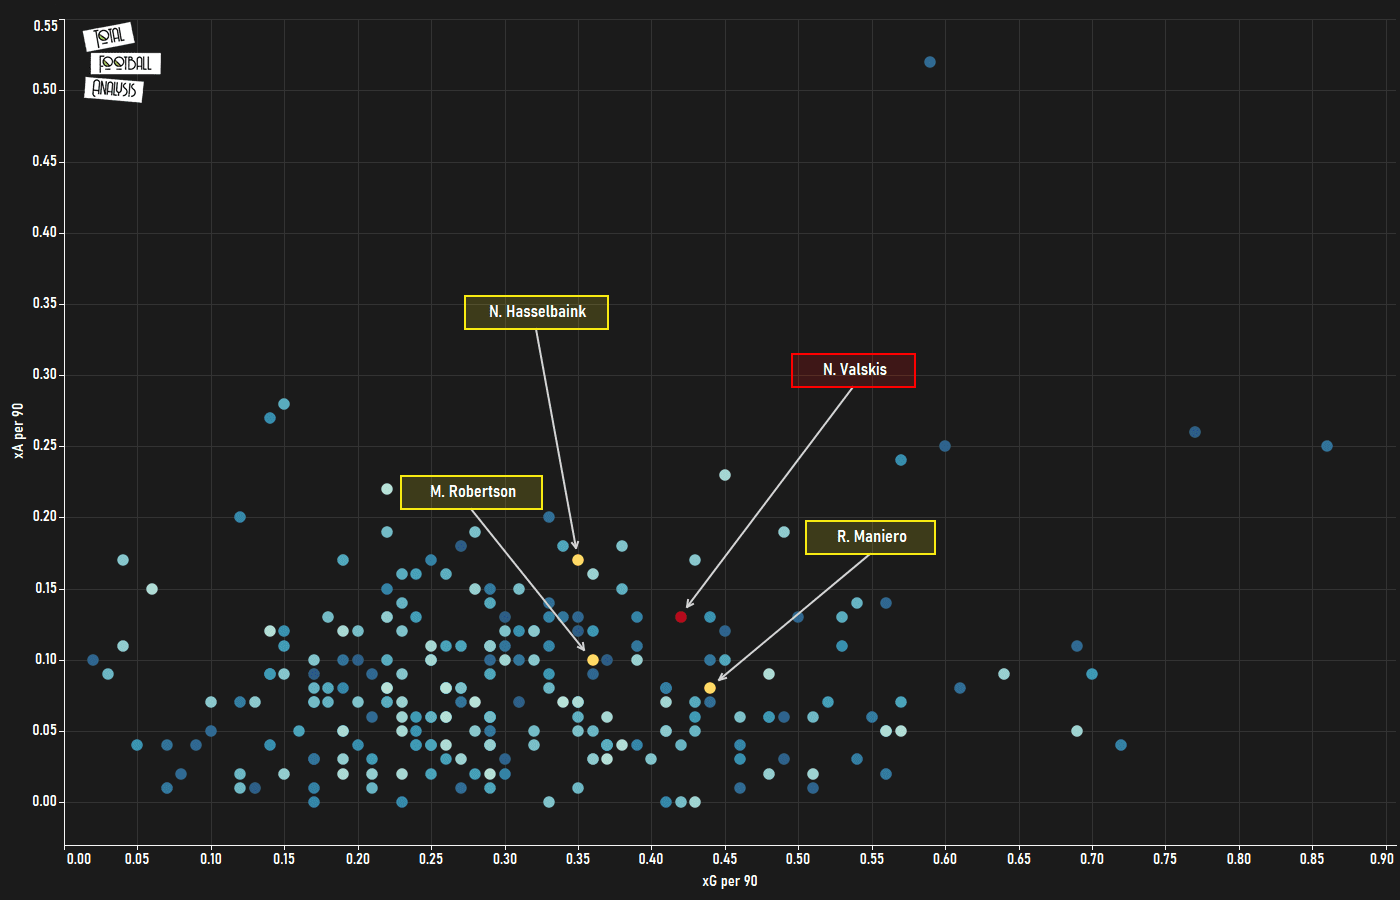Click the rightmost dot at xG 0.86

[1327, 446]
